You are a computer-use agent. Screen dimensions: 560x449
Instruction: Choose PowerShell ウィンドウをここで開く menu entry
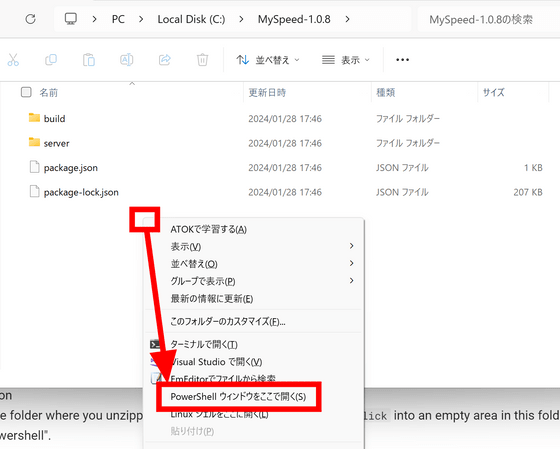pos(238,397)
